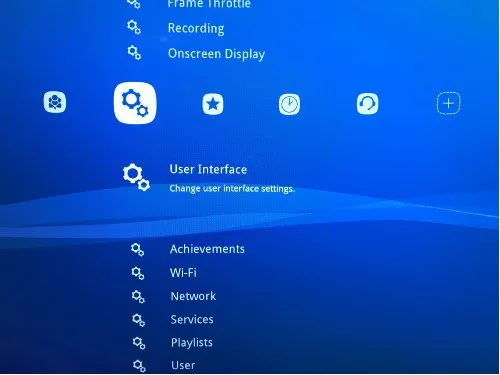Click 'Change user interface settings.' description
Image resolution: width=500 pixels, height=375 pixels.
click(x=232, y=189)
